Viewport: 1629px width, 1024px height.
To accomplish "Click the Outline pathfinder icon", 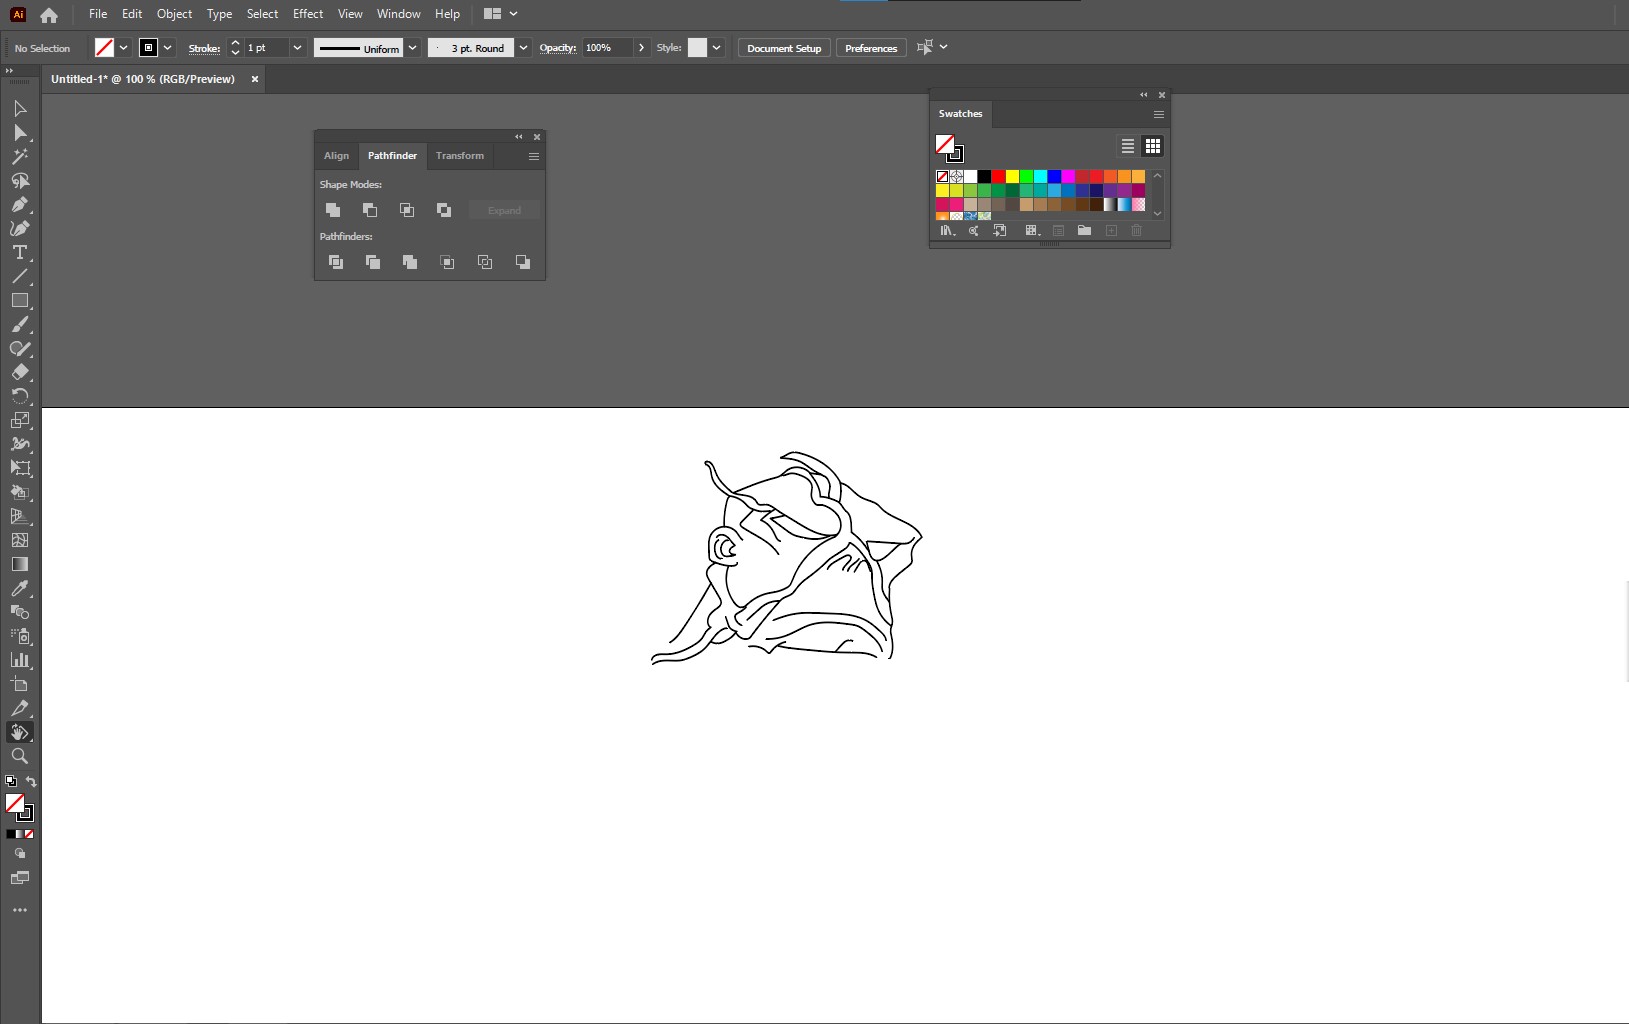I will pyautogui.click(x=485, y=262).
